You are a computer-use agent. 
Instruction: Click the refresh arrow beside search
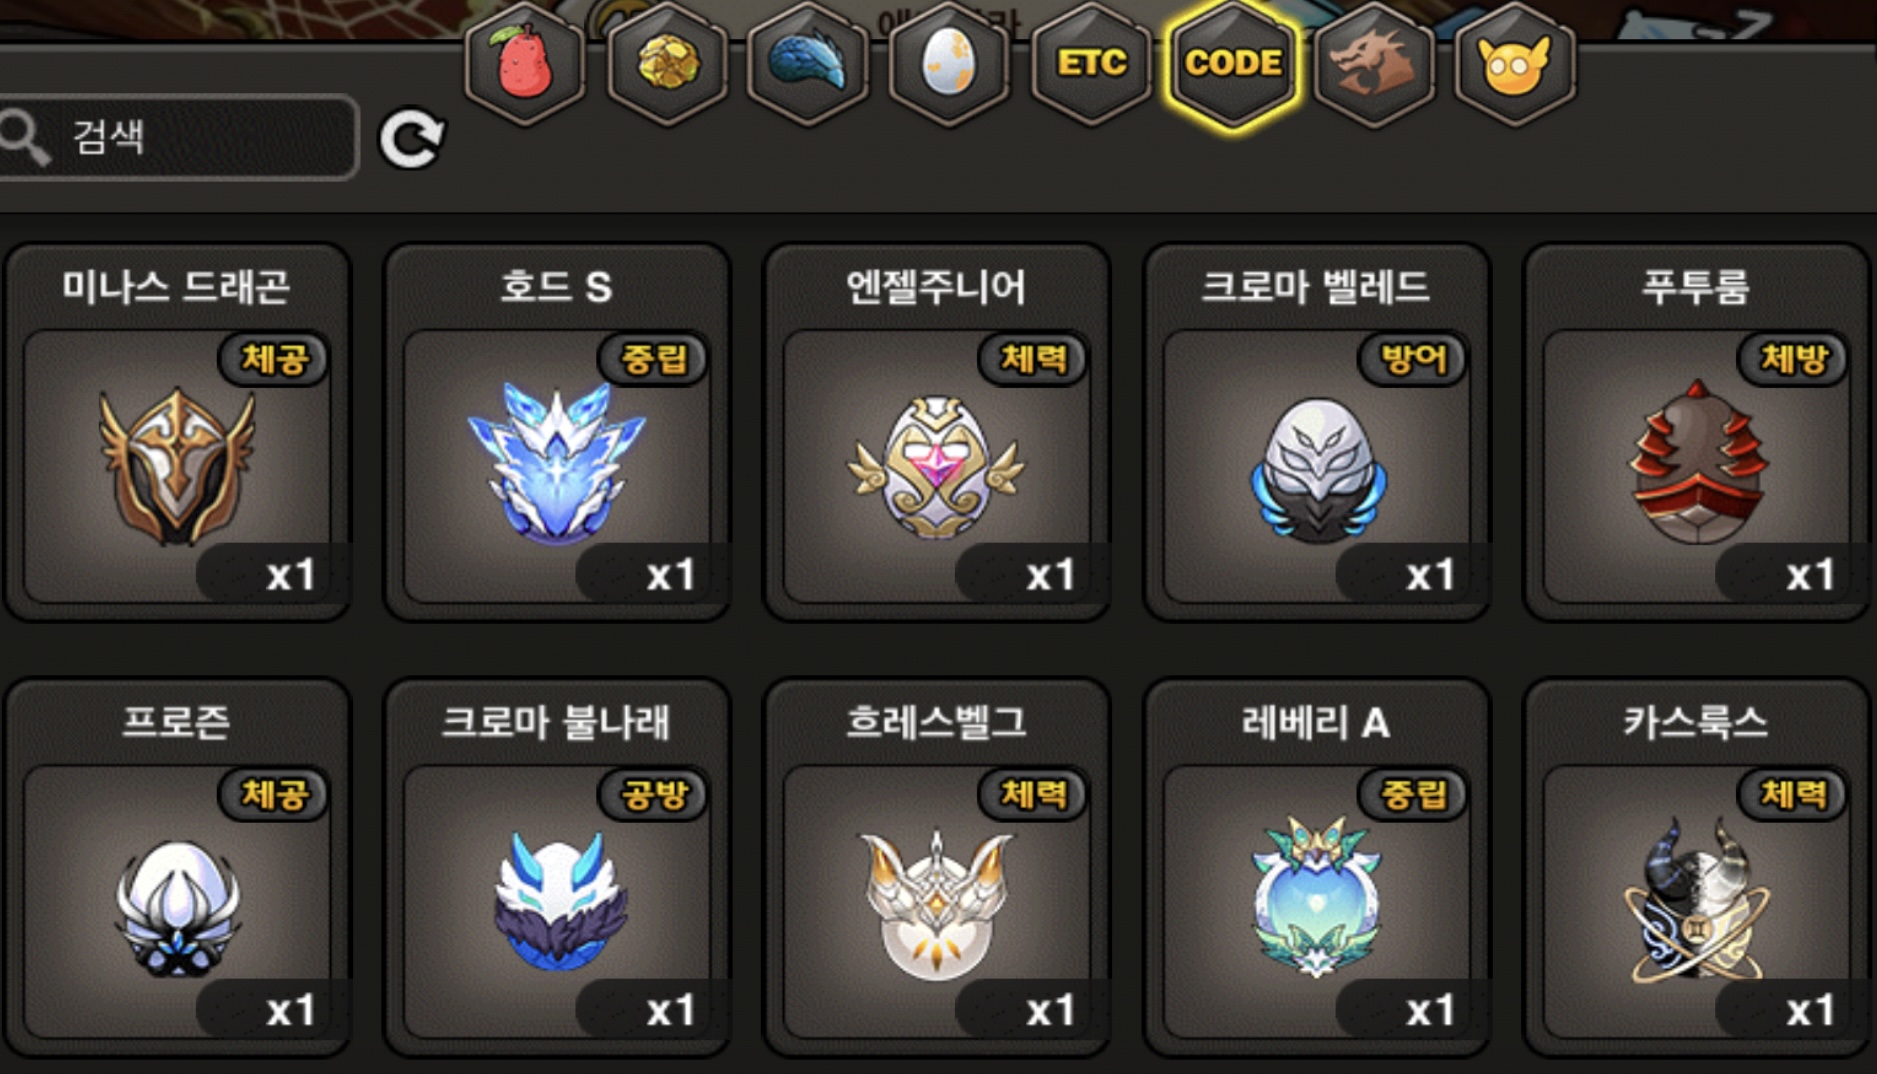pyautogui.click(x=411, y=138)
